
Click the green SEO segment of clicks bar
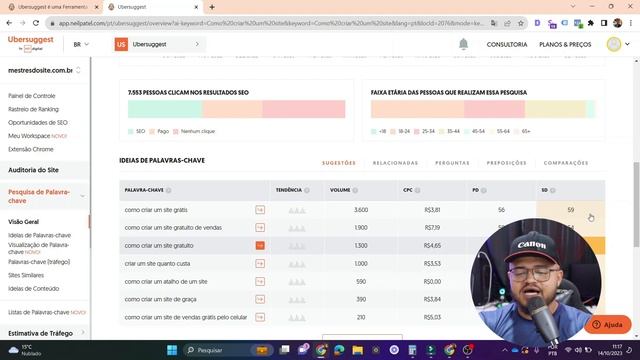pyautogui.click(x=165, y=109)
